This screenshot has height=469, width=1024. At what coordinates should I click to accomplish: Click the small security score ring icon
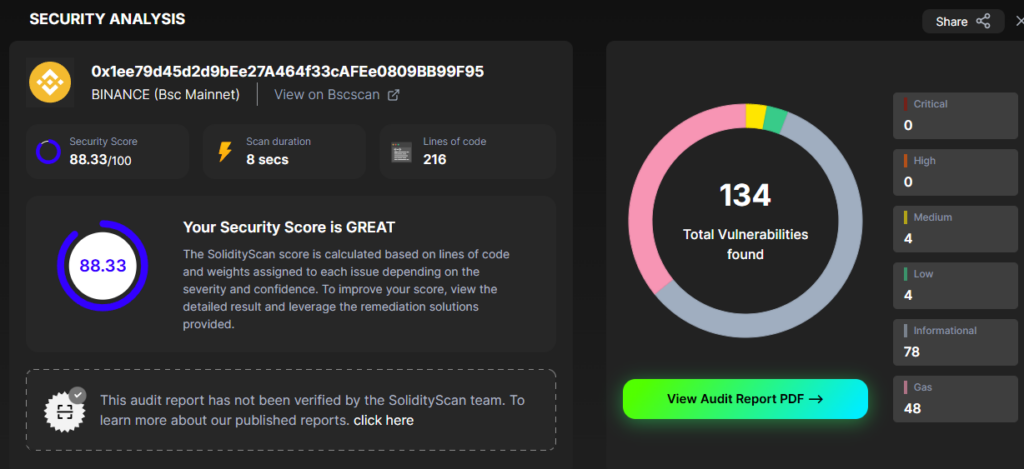pyautogui.click(x=48, y=152)
